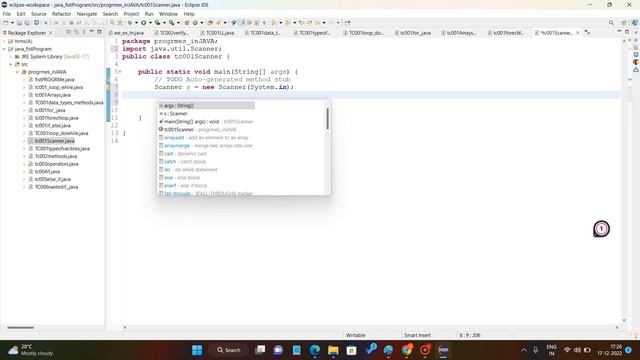Click the 'Writable' status bar entry

pyautogui.click(x=356, y=335)
